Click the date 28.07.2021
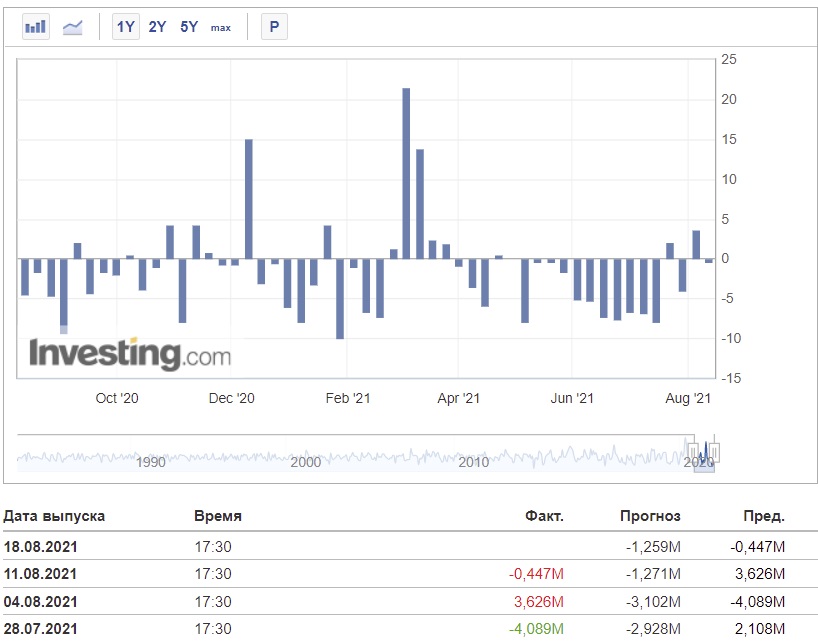 [40, 629]
